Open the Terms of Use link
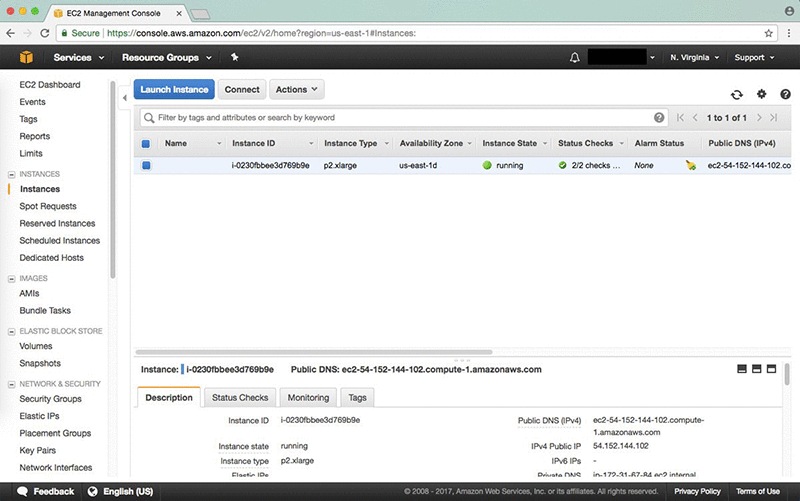Image resolution: width=800 pixels, height=501 pixels. (x=758, y=491)
